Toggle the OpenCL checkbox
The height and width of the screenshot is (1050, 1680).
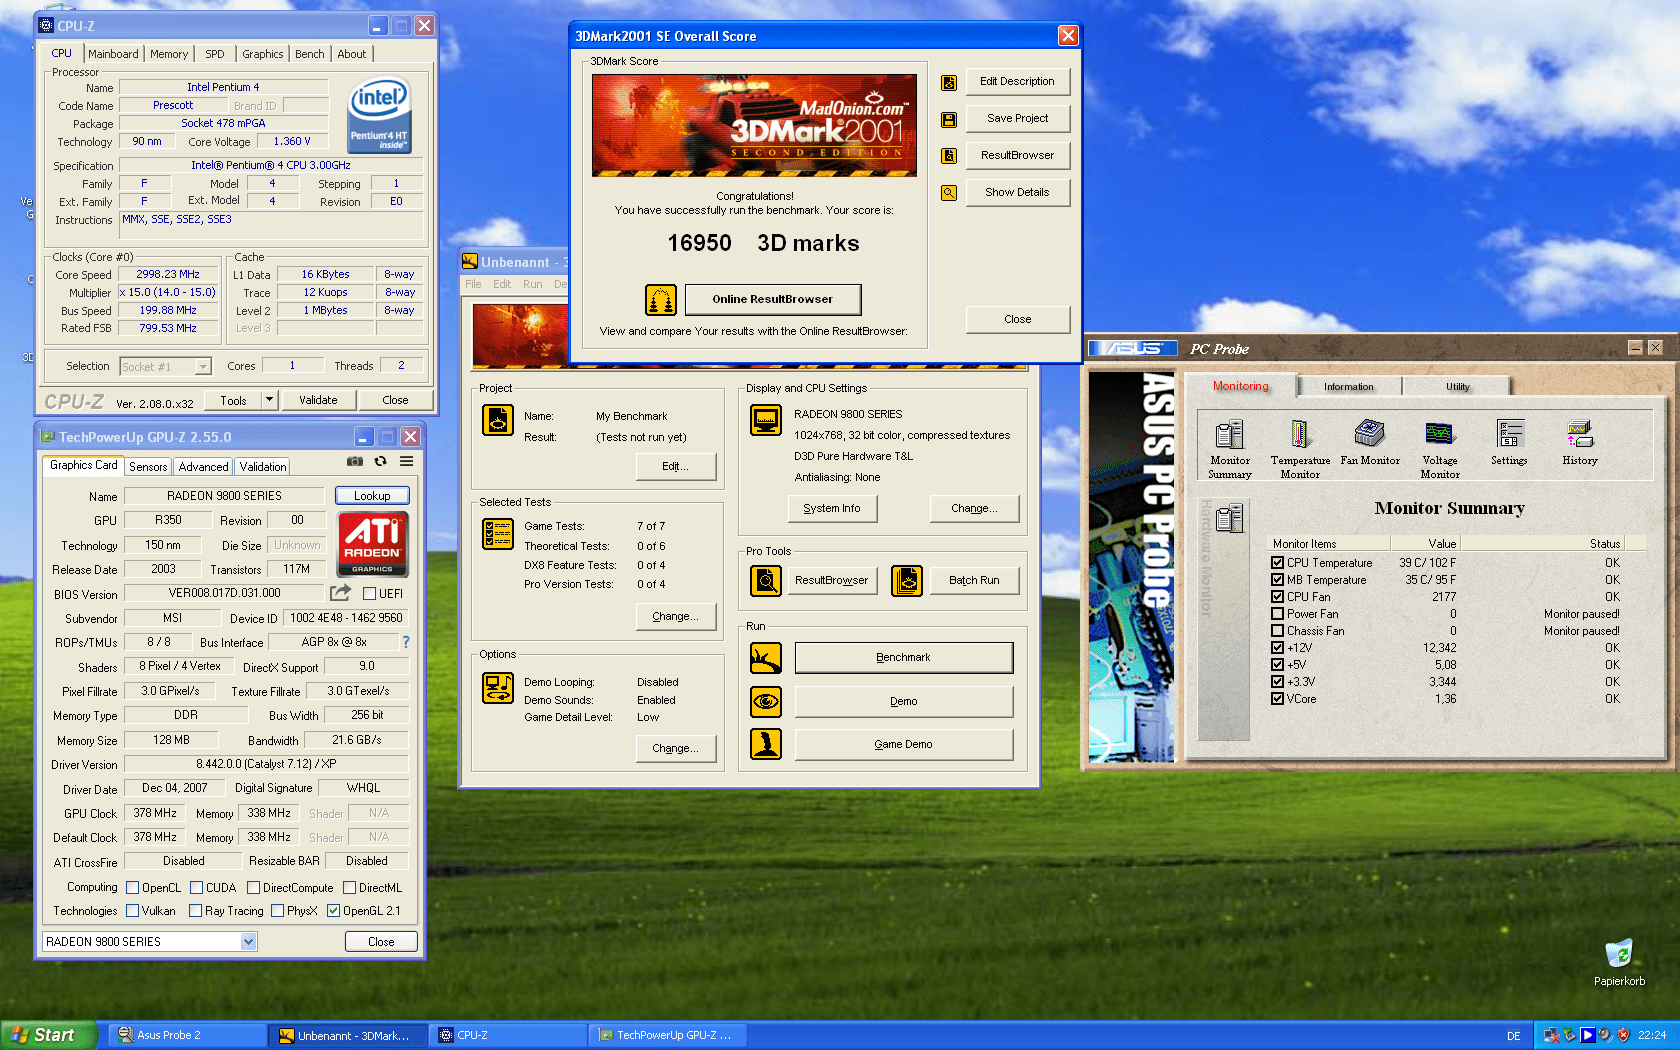click(x=132, y=888)
